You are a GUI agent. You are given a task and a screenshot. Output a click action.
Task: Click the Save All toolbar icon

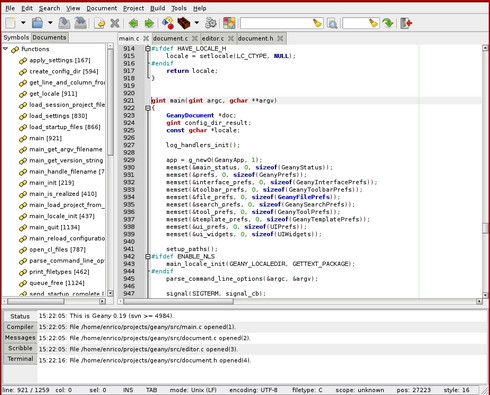(81, 23)
